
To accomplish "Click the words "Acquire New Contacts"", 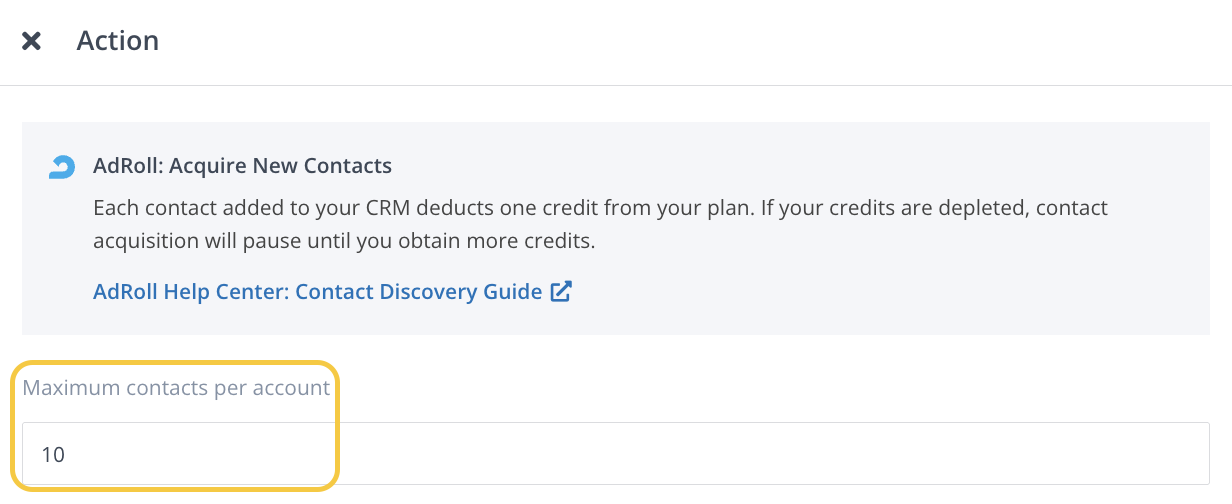I will [281, 165].
